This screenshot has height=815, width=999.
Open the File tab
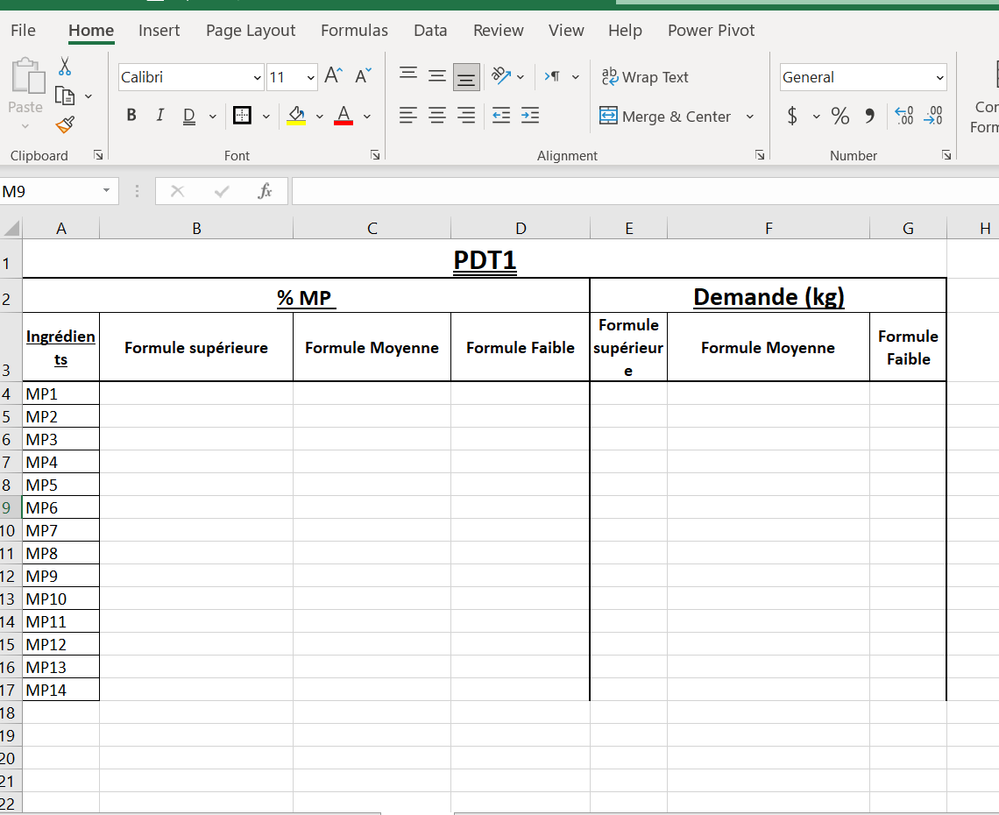pos(23,31)
